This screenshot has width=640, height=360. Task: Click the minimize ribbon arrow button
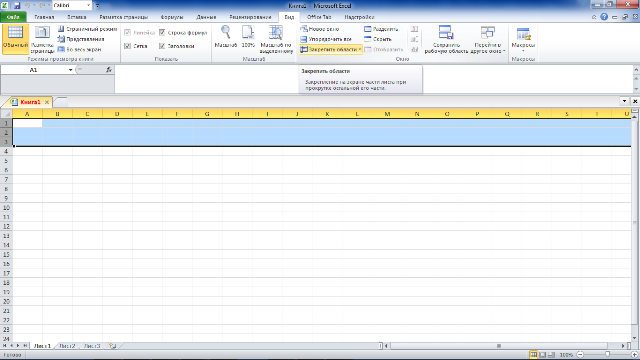594,17
